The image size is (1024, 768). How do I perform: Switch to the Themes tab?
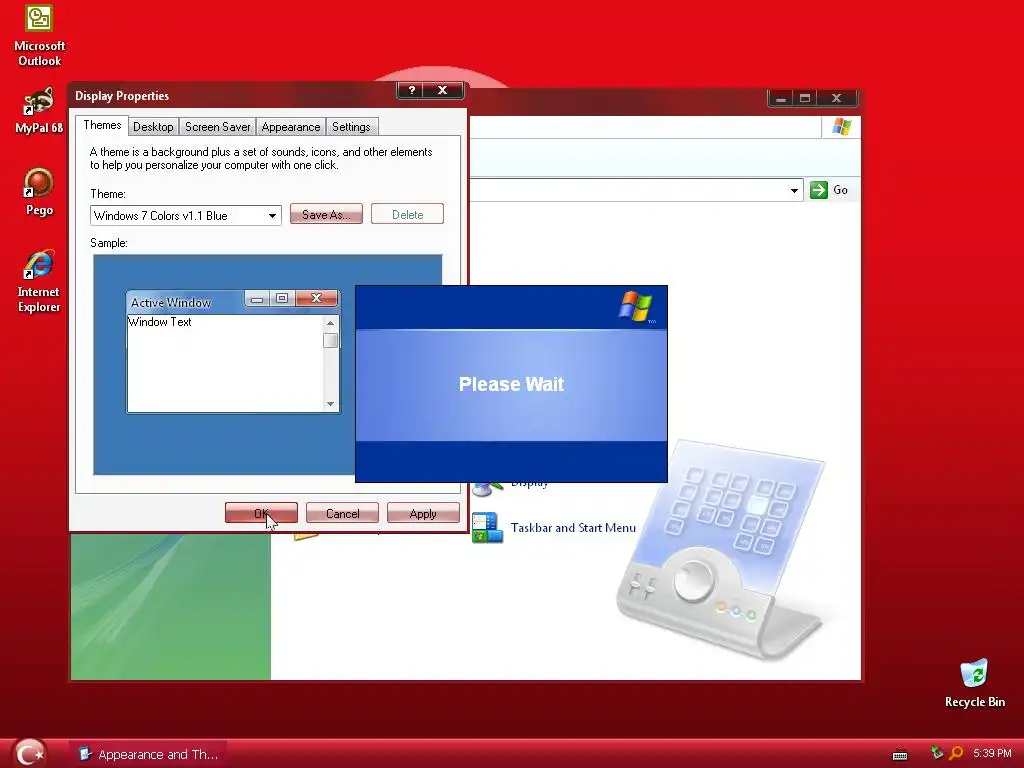[102, 125]
